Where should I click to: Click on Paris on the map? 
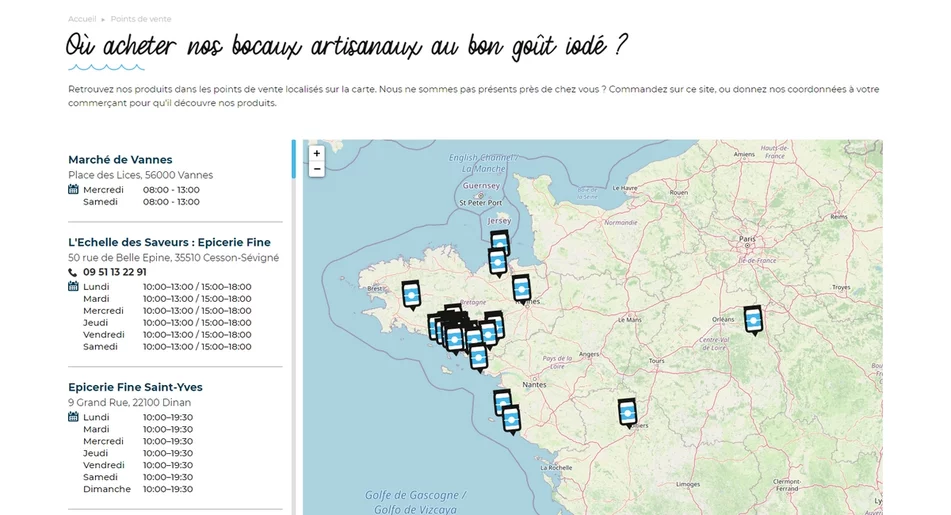pos(746,240)
